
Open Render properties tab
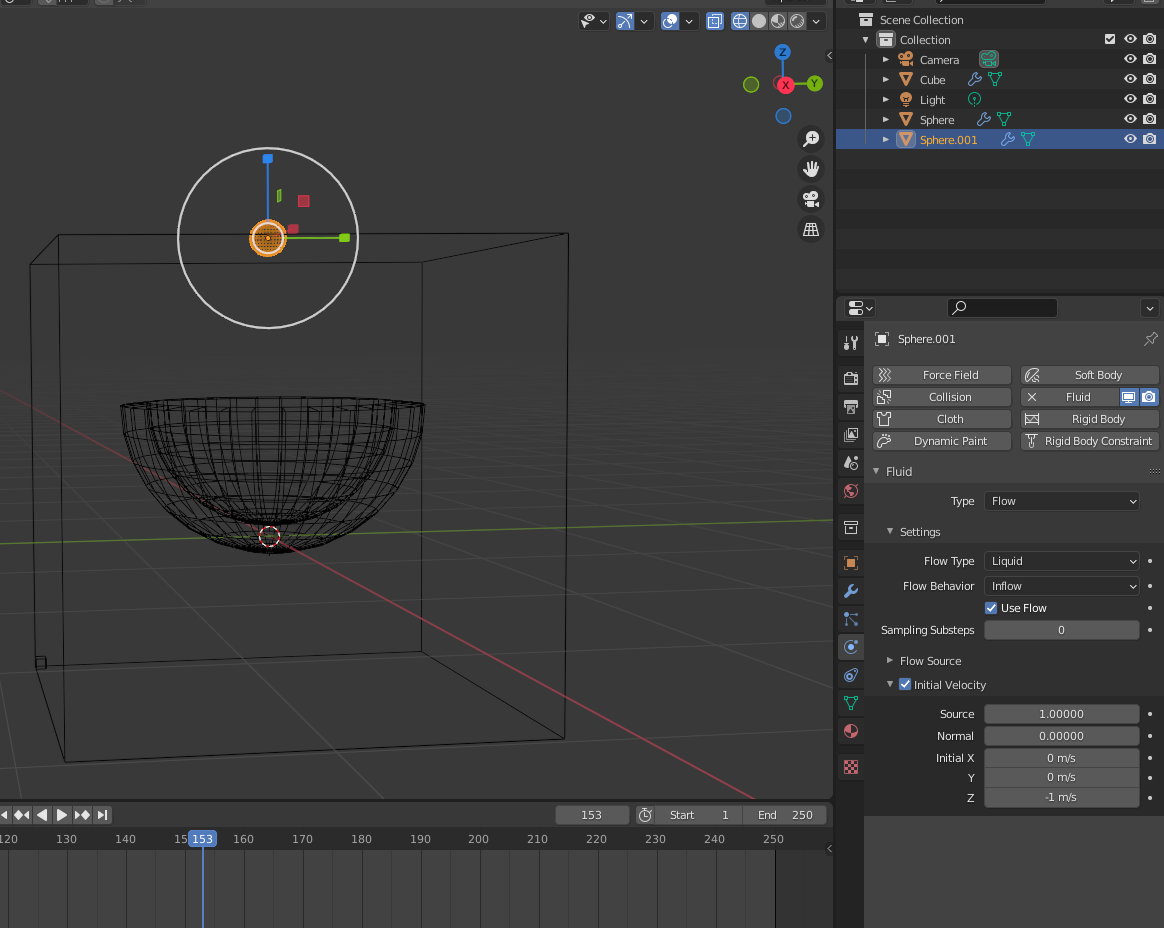[851, 378]
